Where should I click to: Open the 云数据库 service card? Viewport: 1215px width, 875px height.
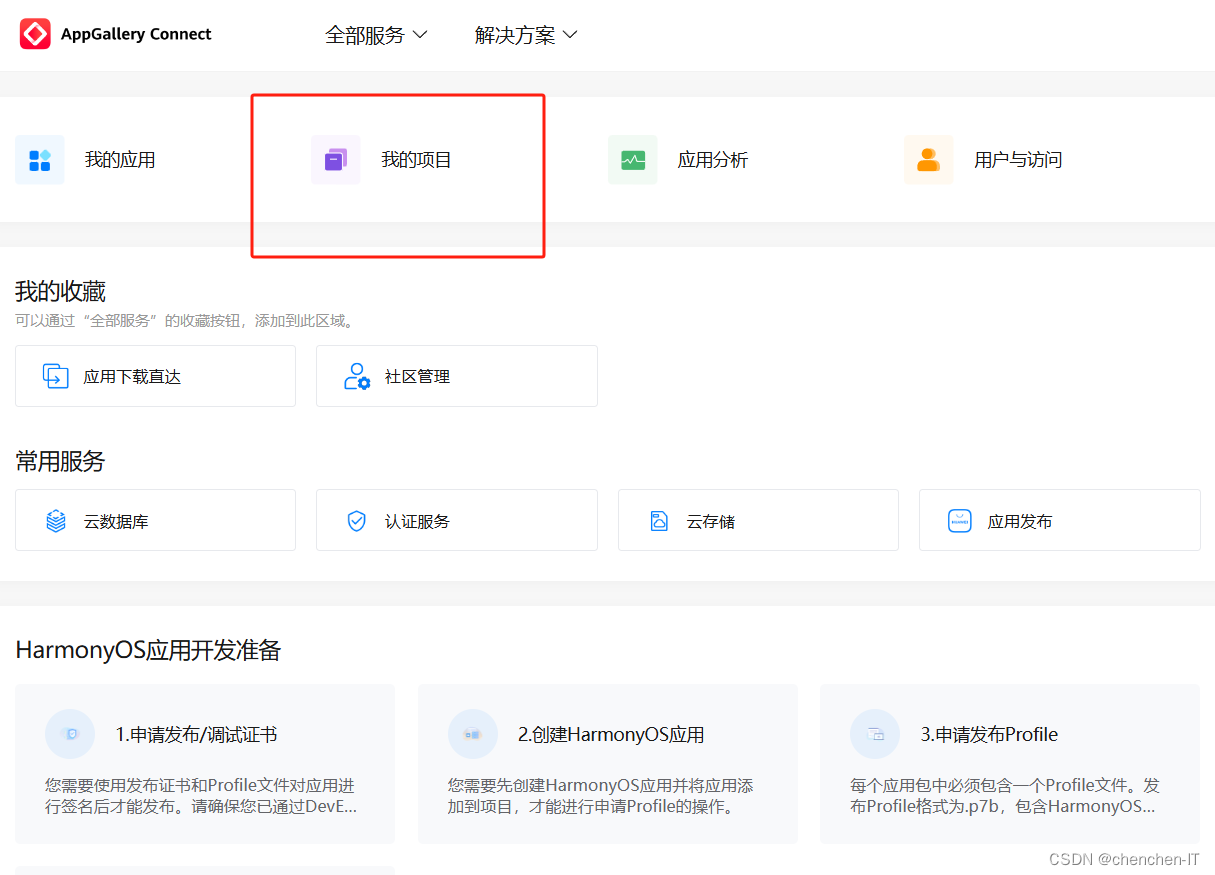(x=155, y=520)
